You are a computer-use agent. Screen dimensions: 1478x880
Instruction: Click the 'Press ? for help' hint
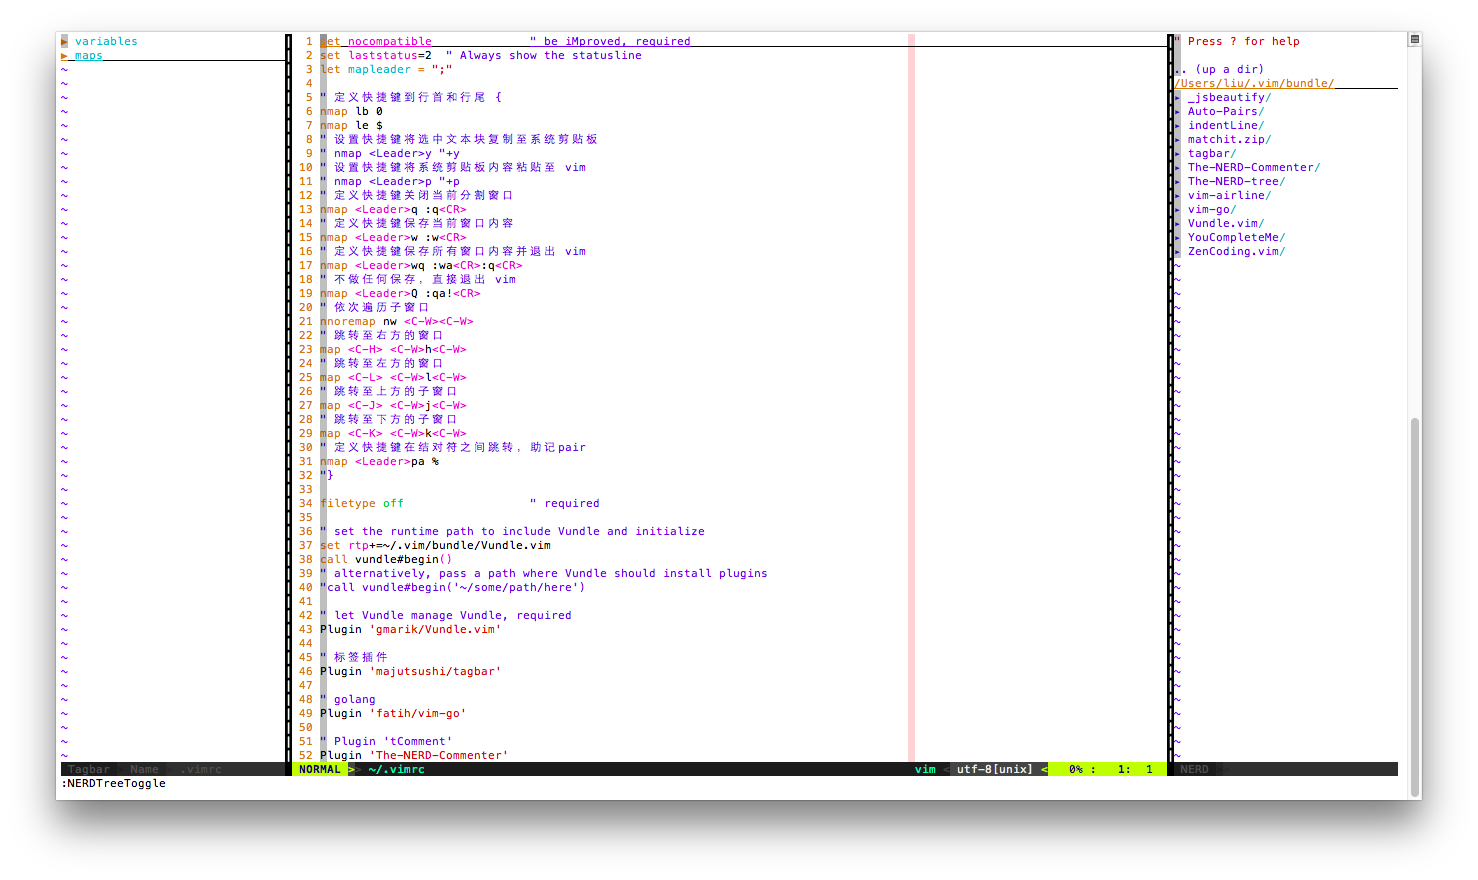1243,42
